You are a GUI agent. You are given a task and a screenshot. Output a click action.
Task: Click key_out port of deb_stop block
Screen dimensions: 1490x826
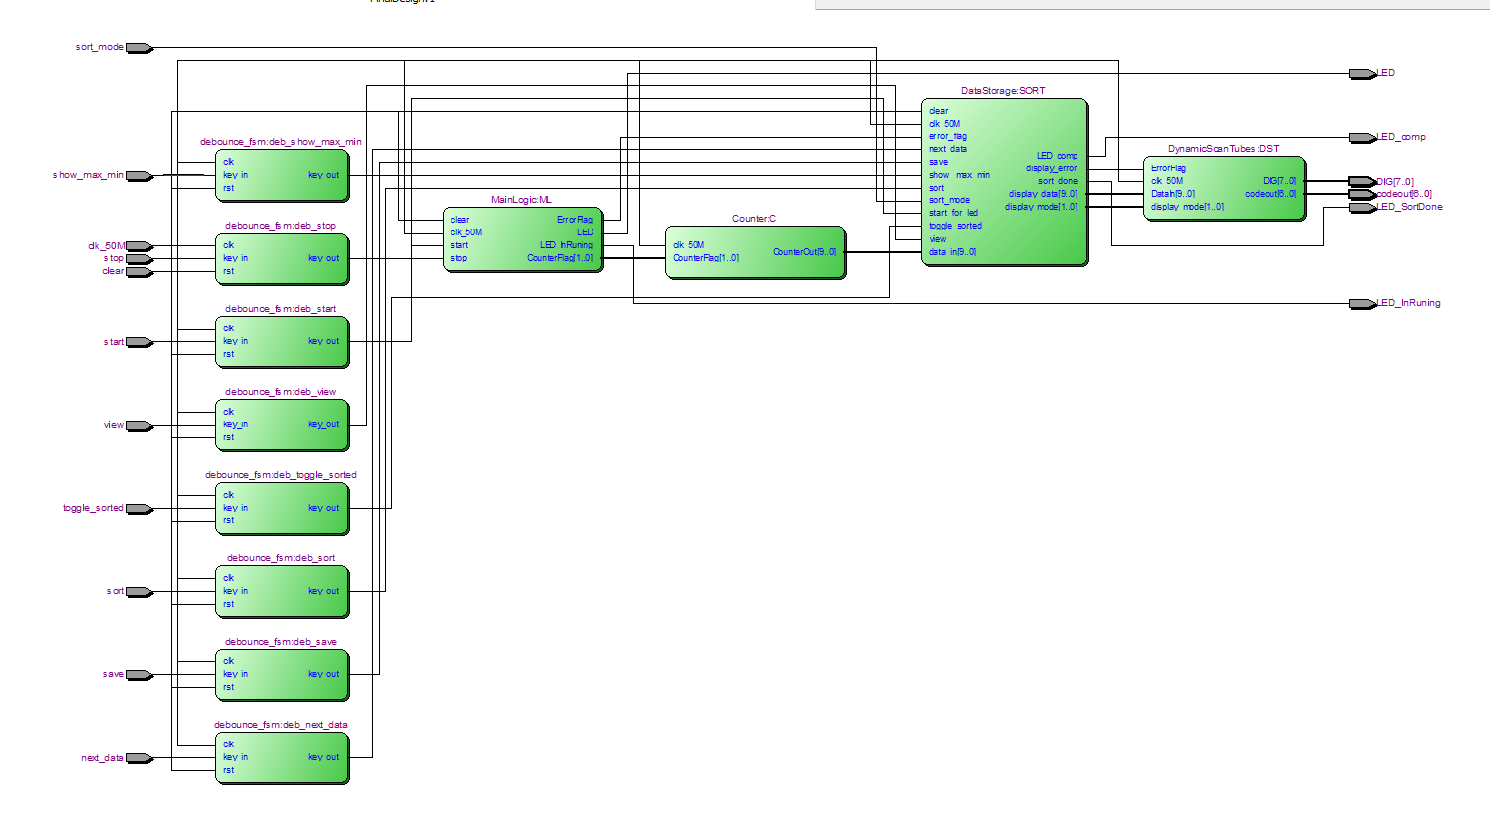pyautogui.click(x=323, y=258)
